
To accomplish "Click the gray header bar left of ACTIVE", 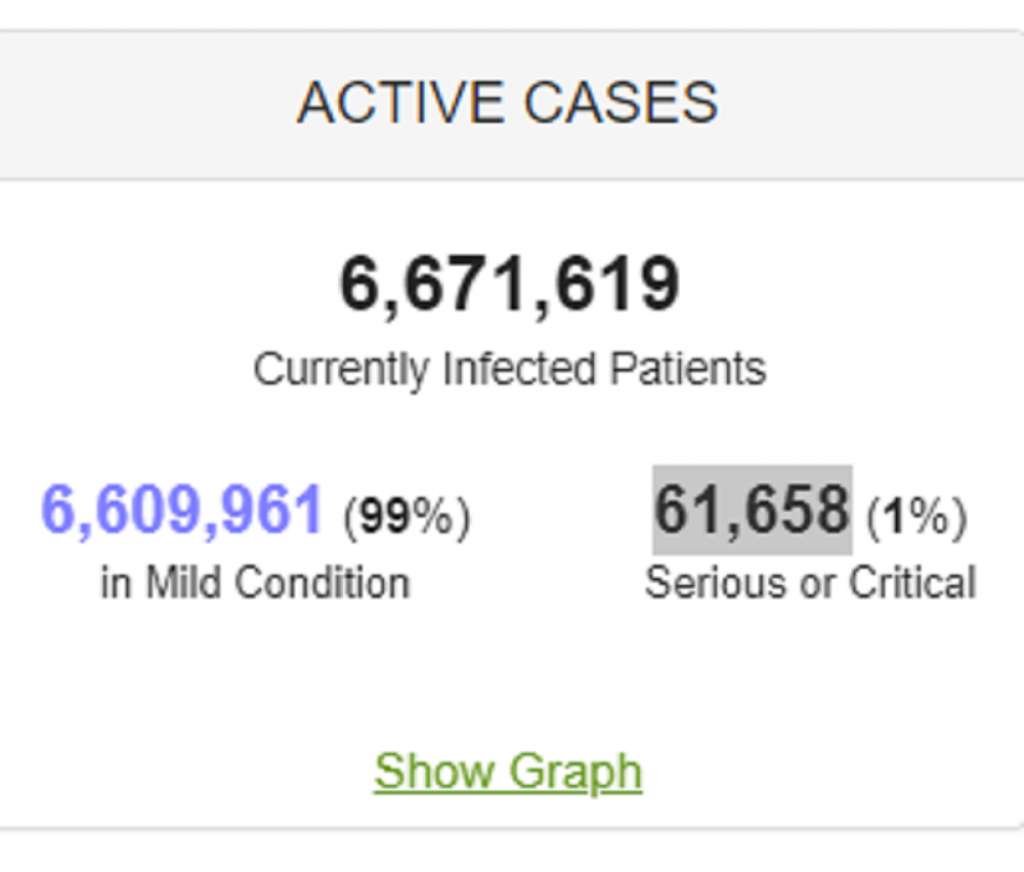I will (x=140, y=105).
